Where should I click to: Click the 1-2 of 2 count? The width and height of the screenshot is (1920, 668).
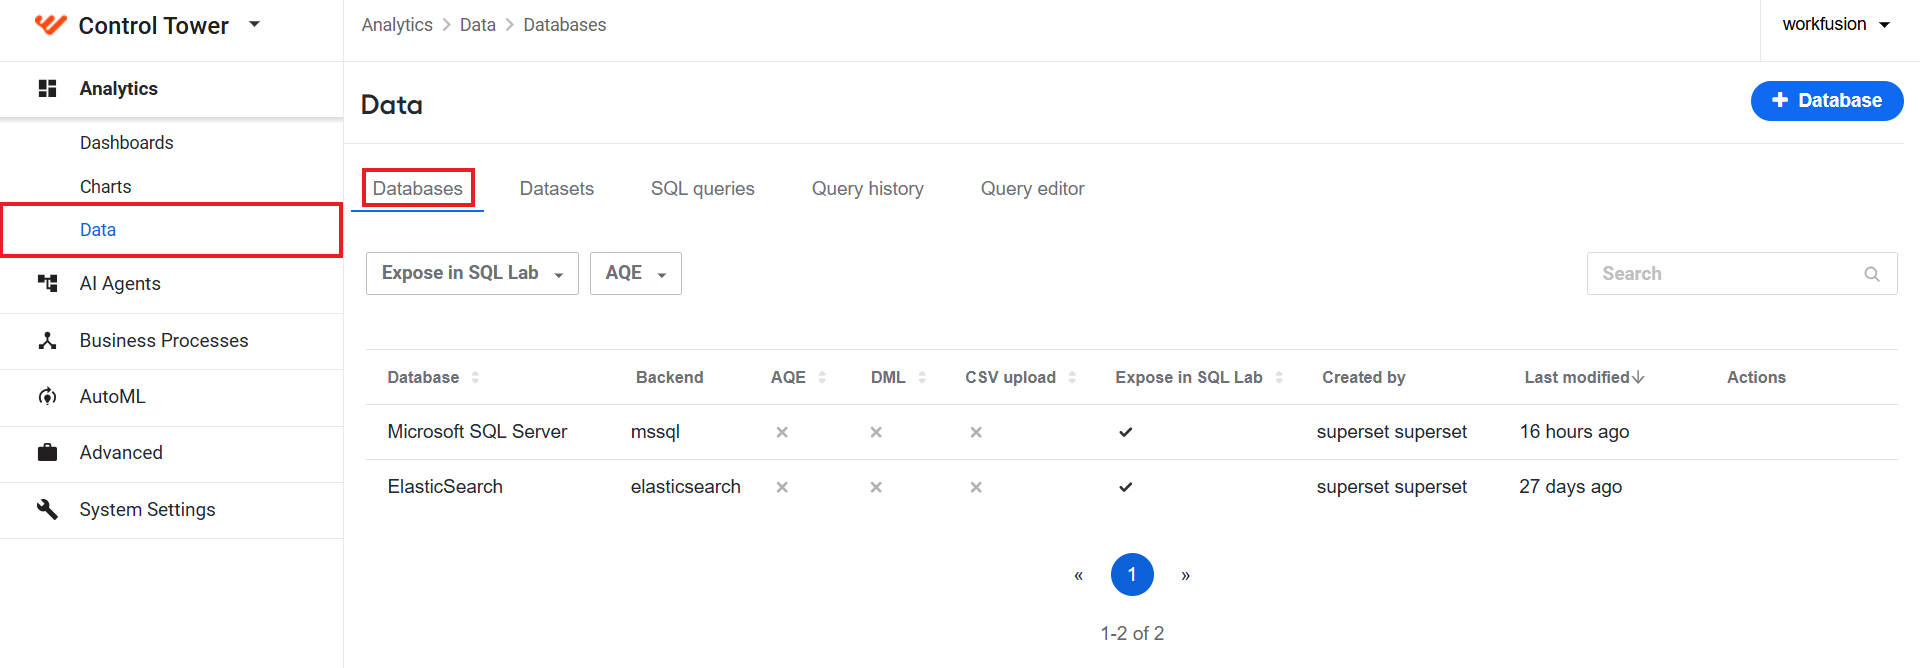1132,634
